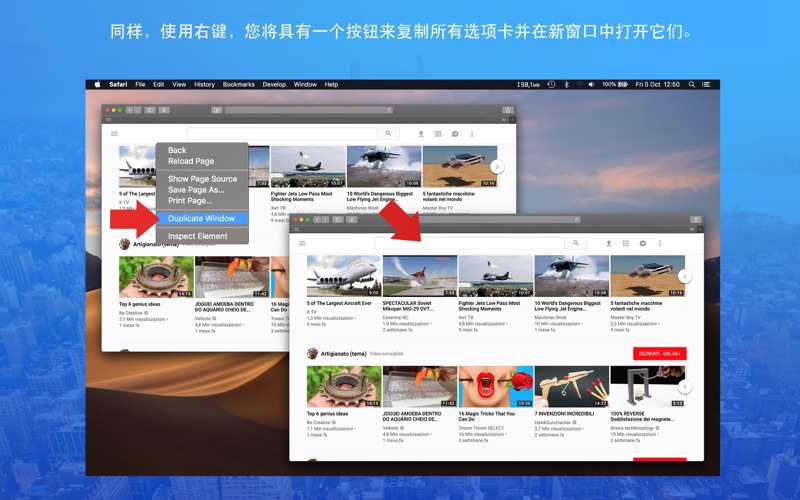800x500 pixels.
Task: Open the View menu
Action: coord(179,85)
